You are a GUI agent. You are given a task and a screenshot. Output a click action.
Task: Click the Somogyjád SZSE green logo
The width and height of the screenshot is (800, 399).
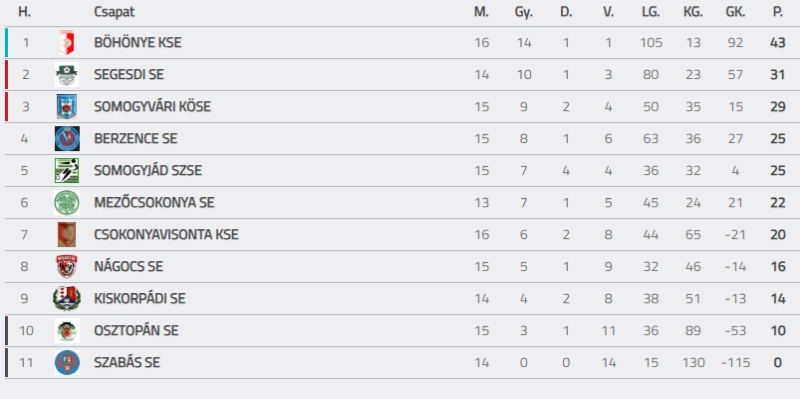[67, 170]
